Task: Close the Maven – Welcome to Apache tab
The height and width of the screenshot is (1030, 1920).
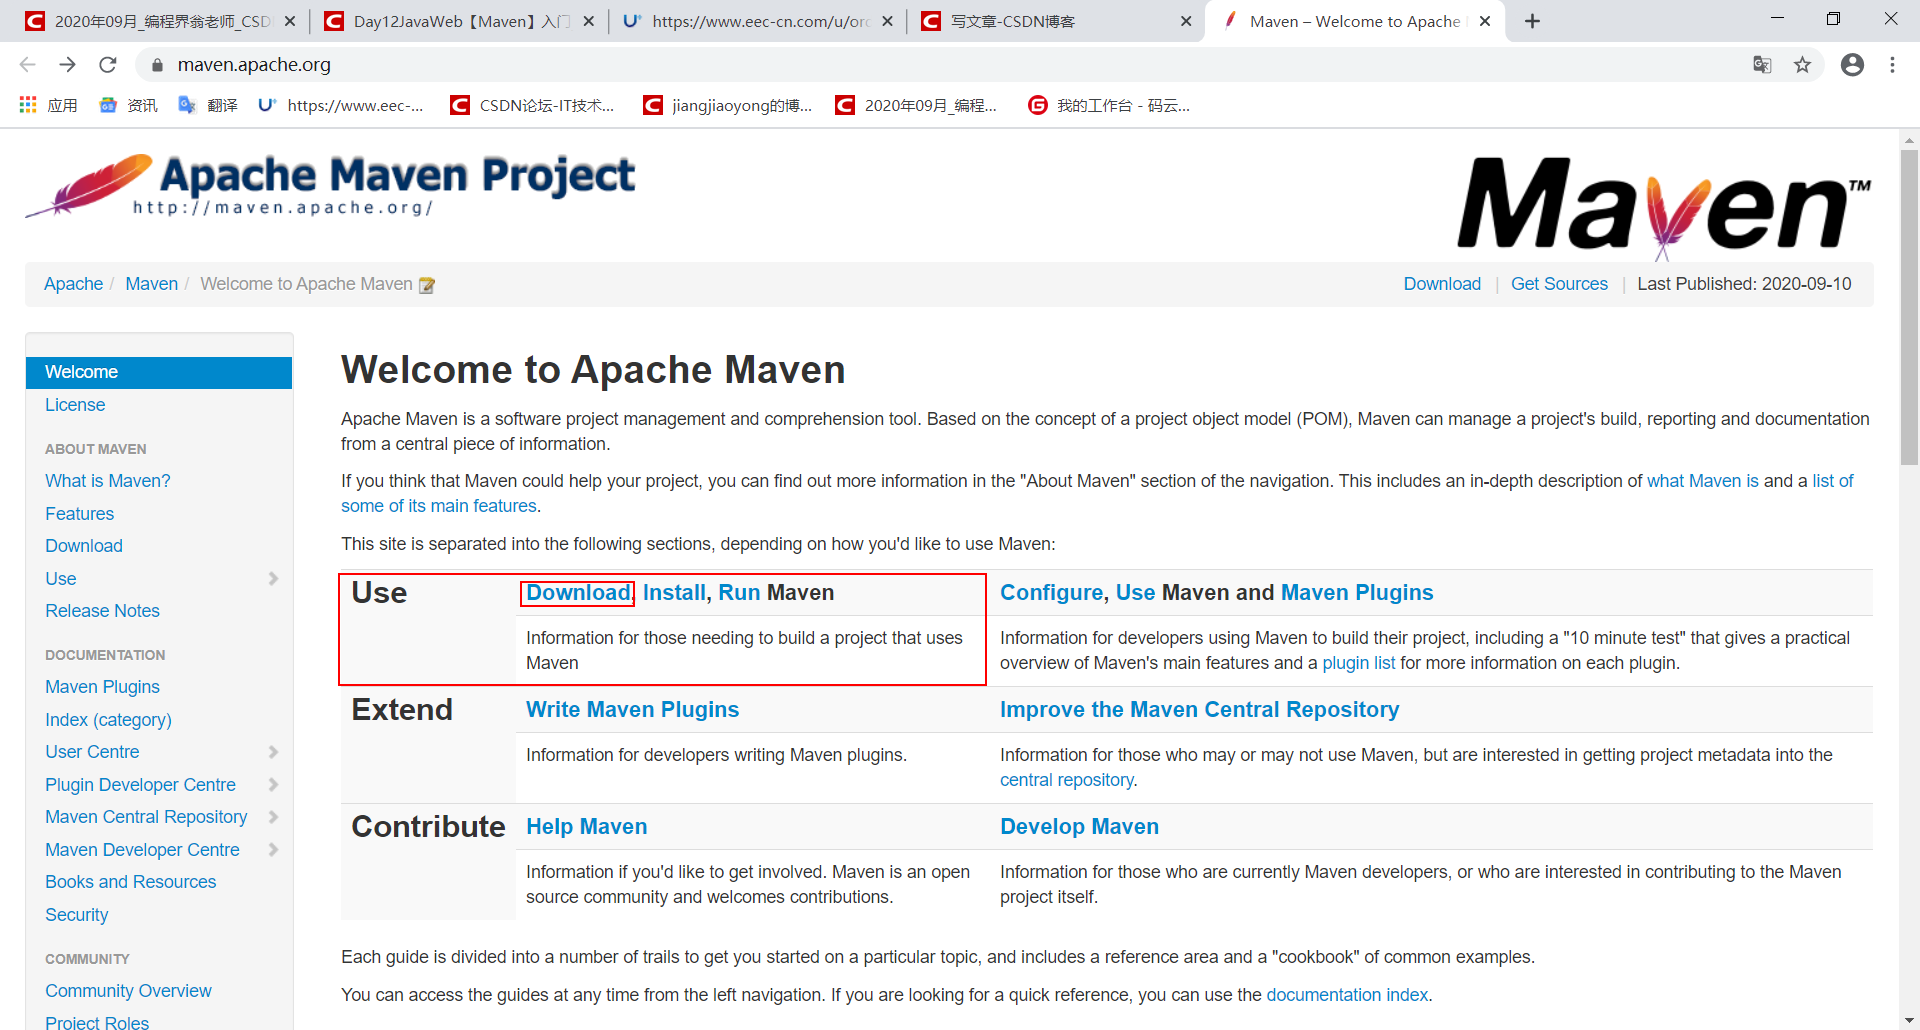Action: (x=1485, y=21)
